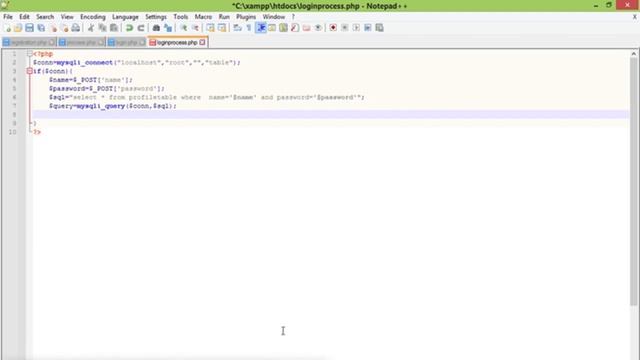Viewport: 640px width, 360px height.
Task: Click the Print toolbar icon
Action: pos(76,28)
